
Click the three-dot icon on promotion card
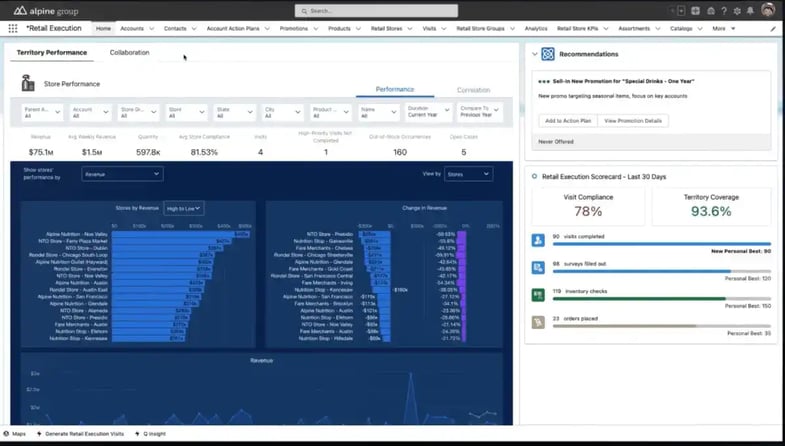click(x=544, y=81)
